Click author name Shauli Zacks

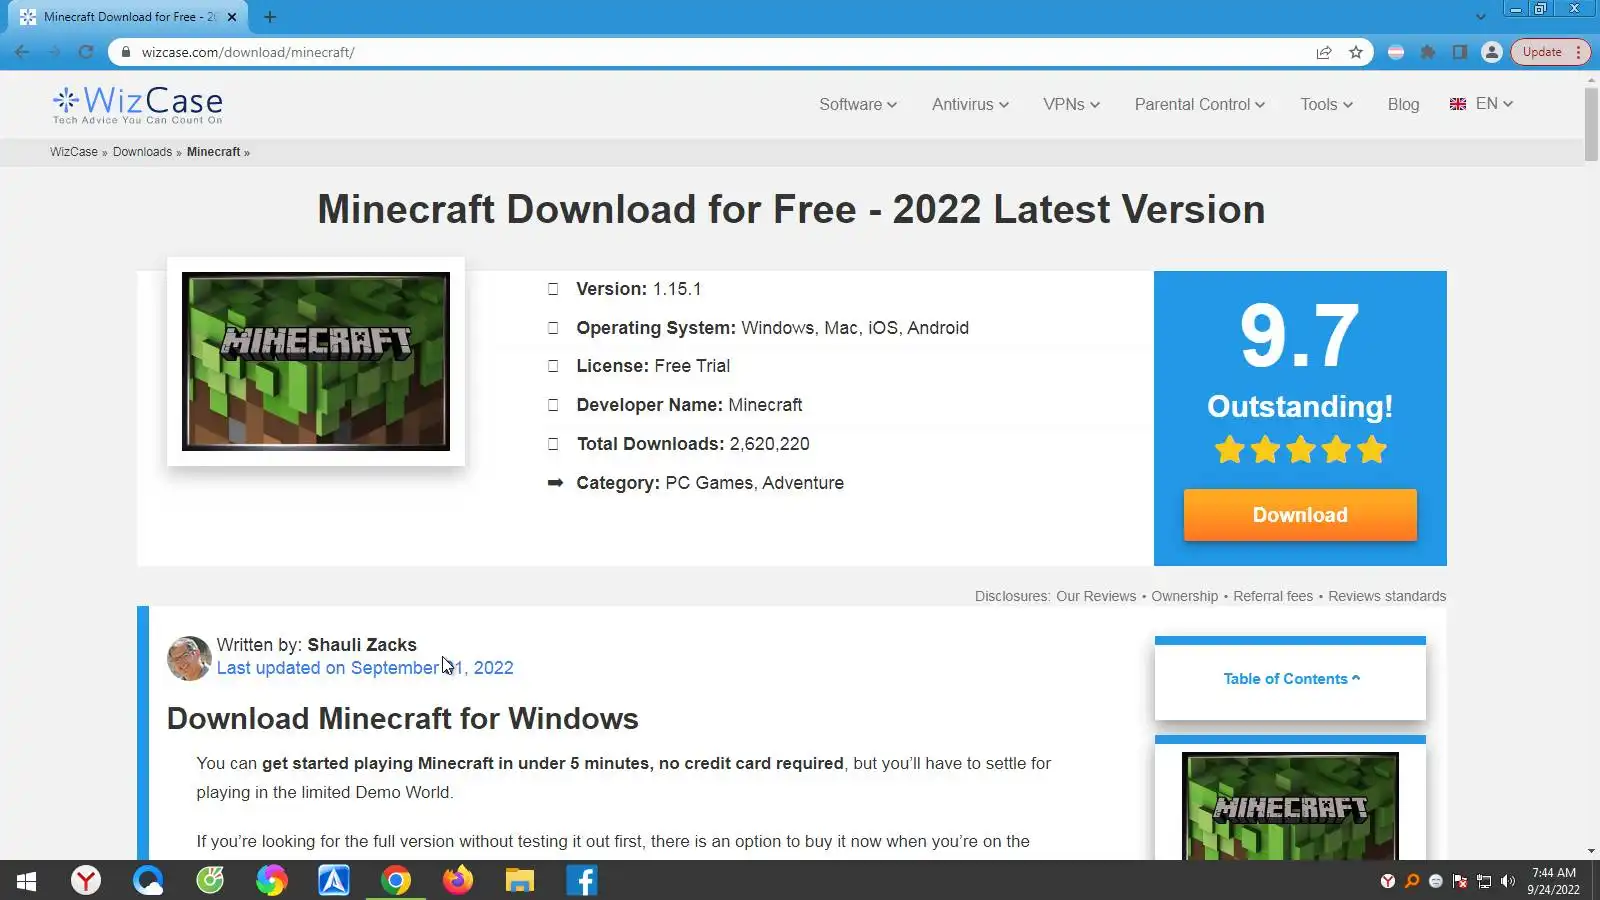click(362, 645)
